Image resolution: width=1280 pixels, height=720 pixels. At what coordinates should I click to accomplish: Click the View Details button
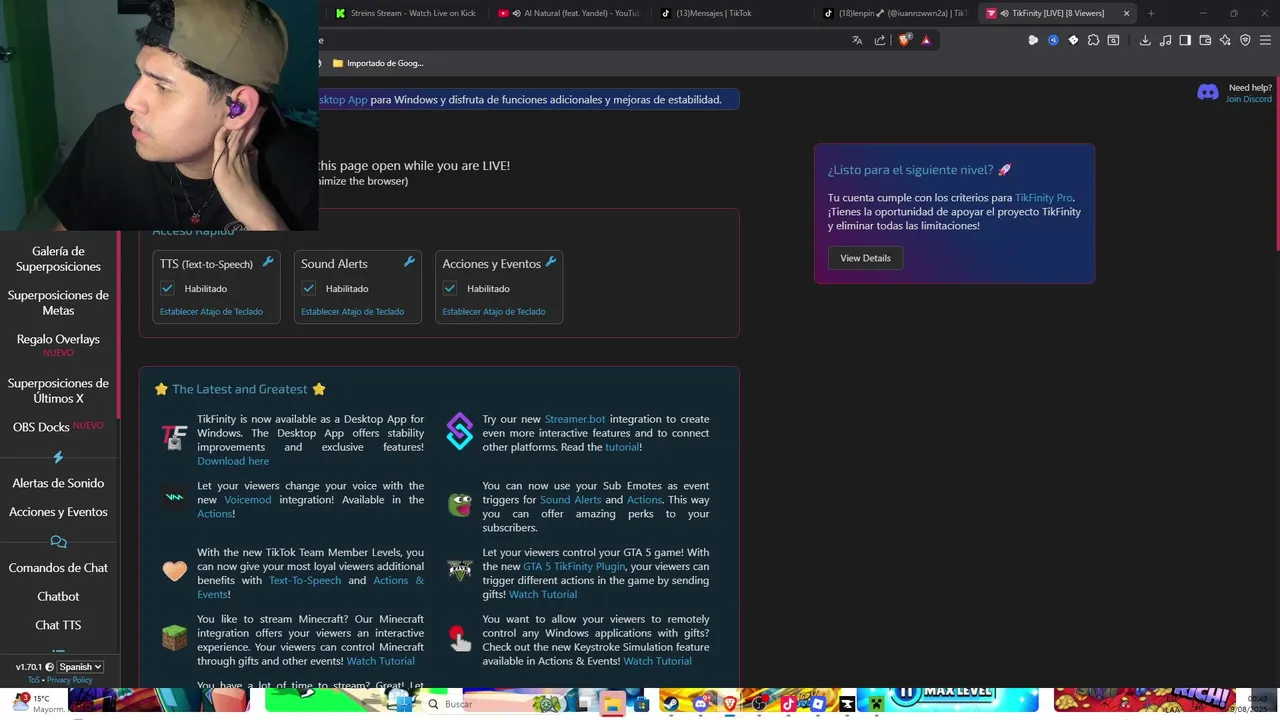[865, 258]
